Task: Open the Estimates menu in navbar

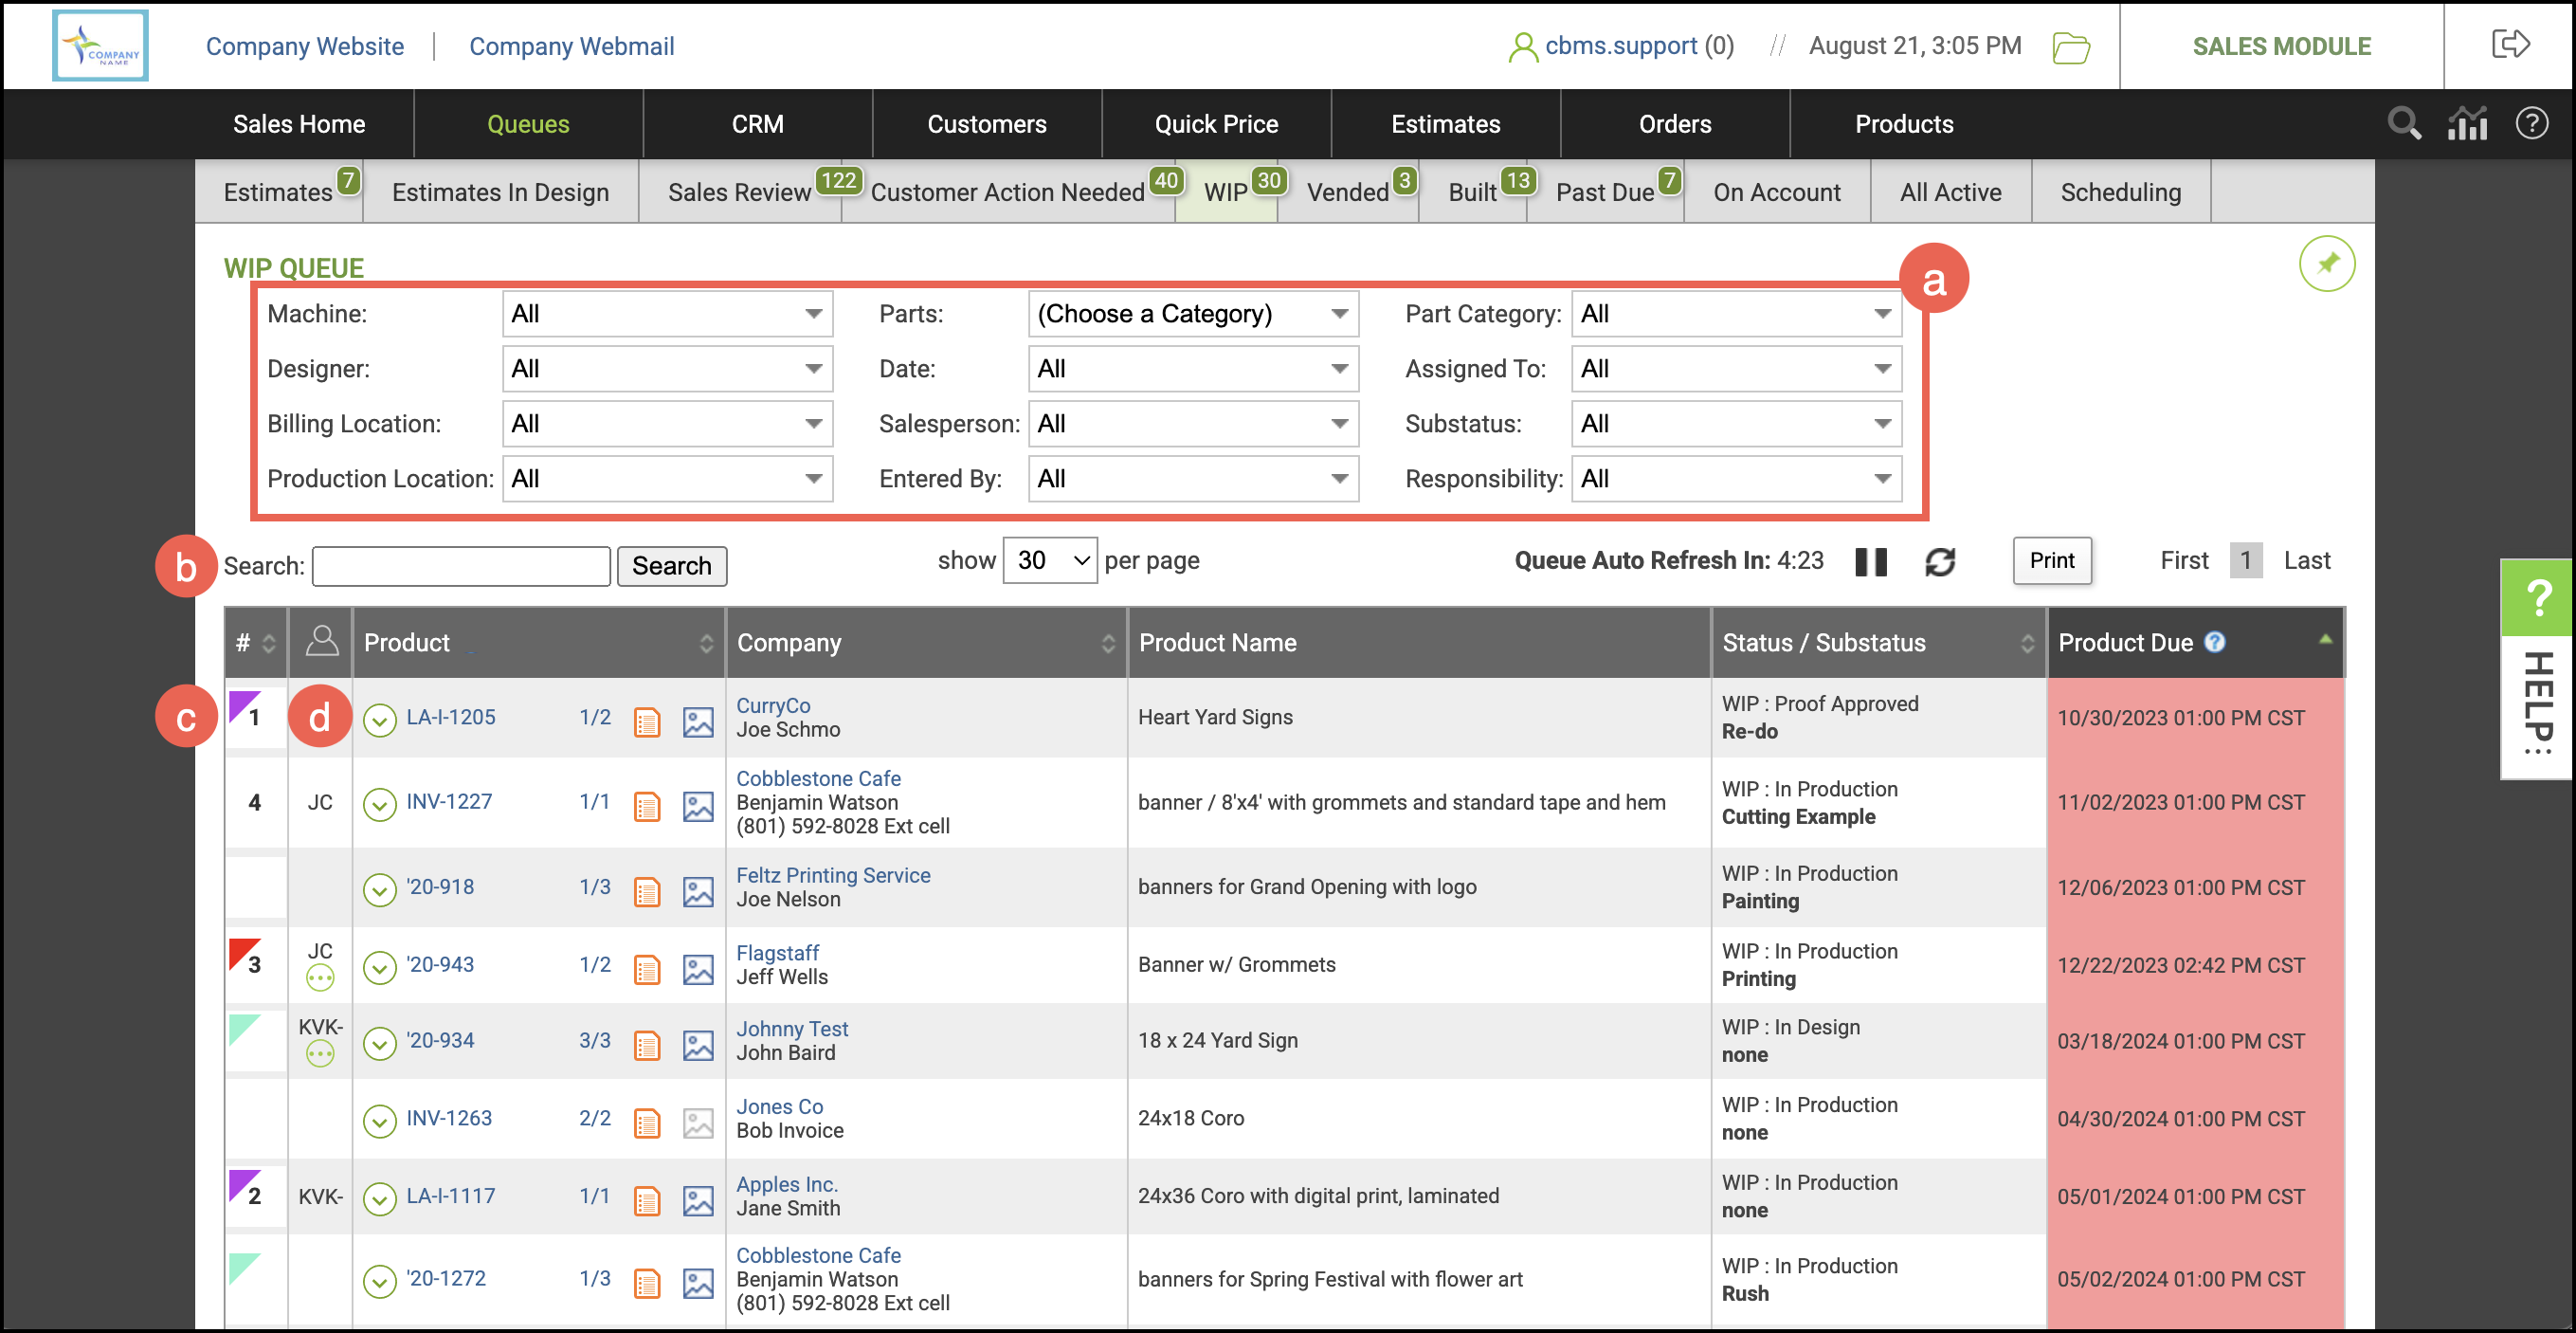Action: point(1445,124)
